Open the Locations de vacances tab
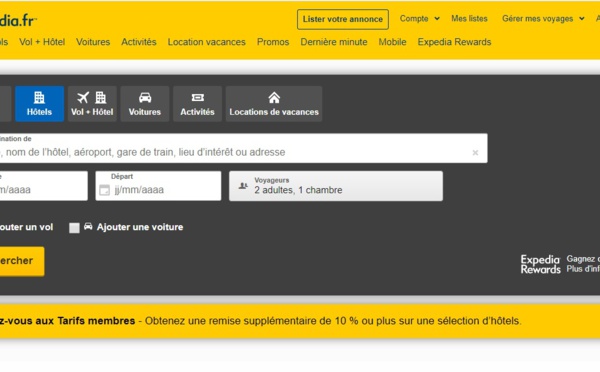The image size is (600, 372). tap(274, 104)
